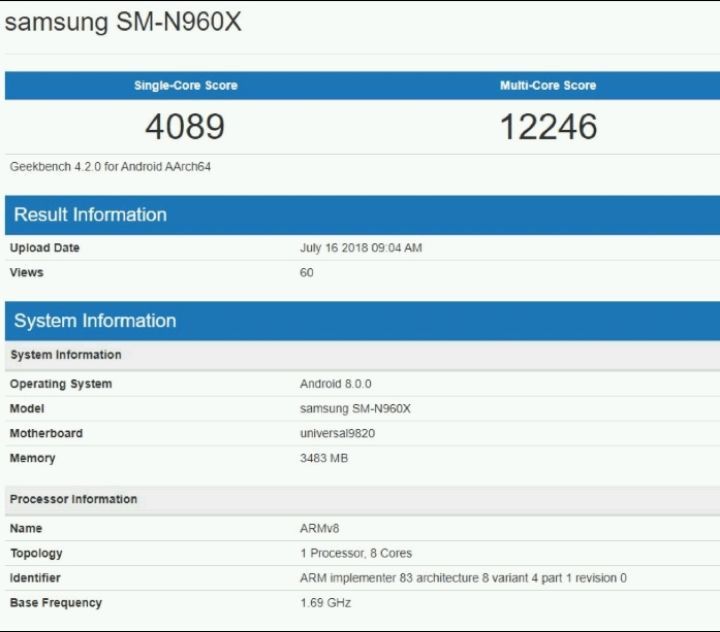Select the 'universal9820' value

(338, 434)
